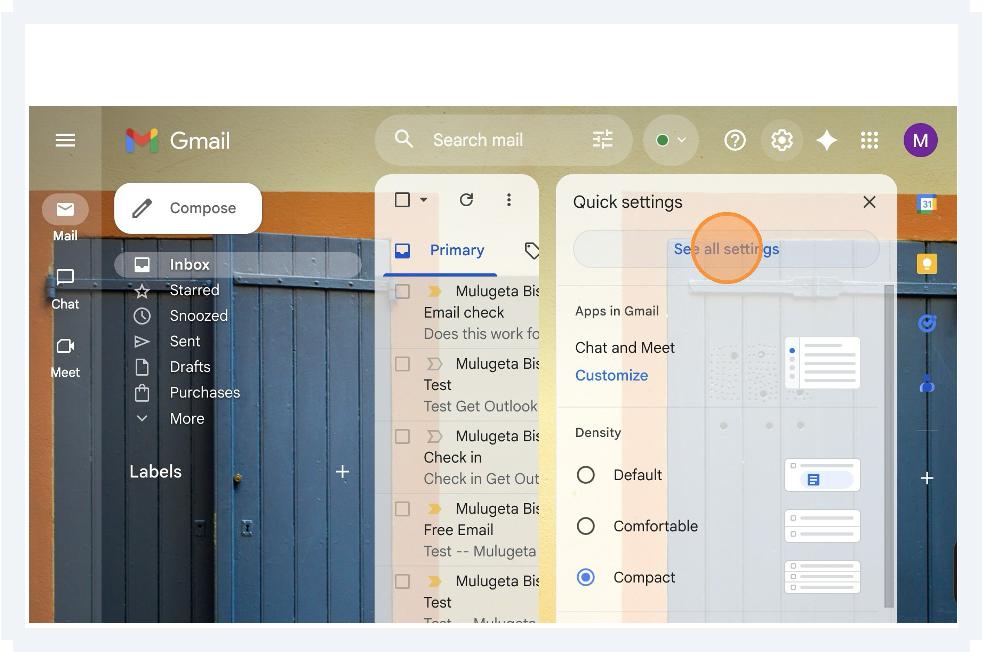Refresh the inbox message list
The image size is (982, 652).
pyautogui.click(x=466, y=199)
